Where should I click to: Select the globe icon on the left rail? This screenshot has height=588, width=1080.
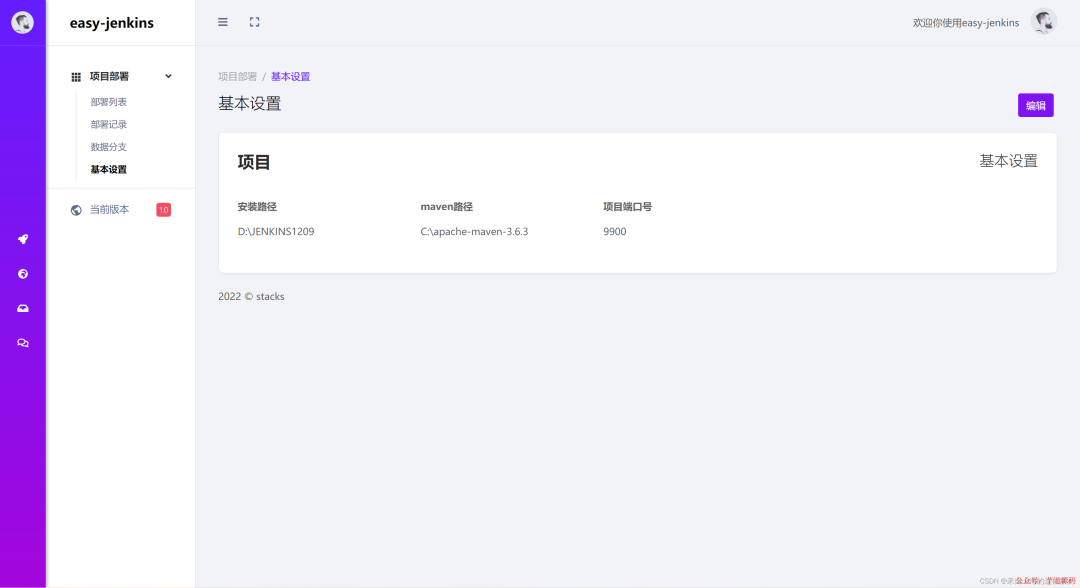22,273
